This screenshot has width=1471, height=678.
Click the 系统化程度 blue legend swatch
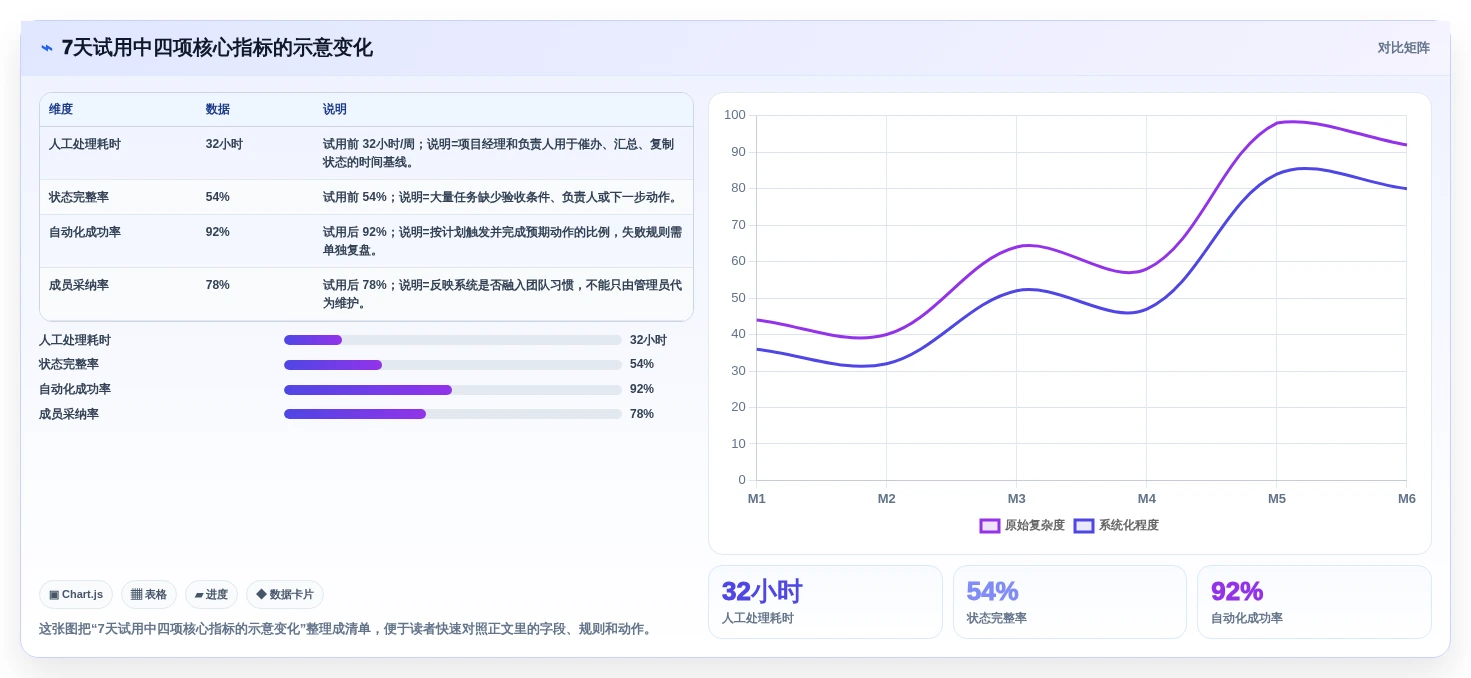[1084, 526]
